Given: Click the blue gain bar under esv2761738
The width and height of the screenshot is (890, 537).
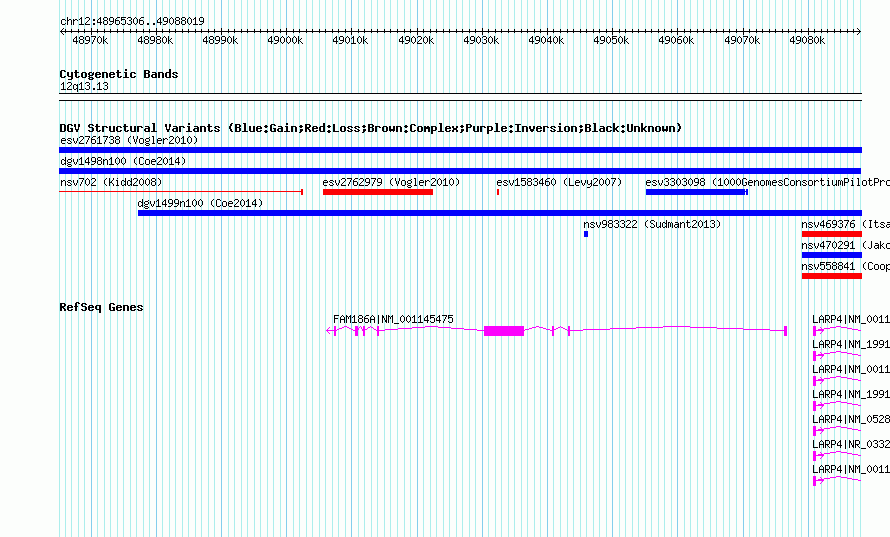Looking at the screenshot, I should [460, 150].
